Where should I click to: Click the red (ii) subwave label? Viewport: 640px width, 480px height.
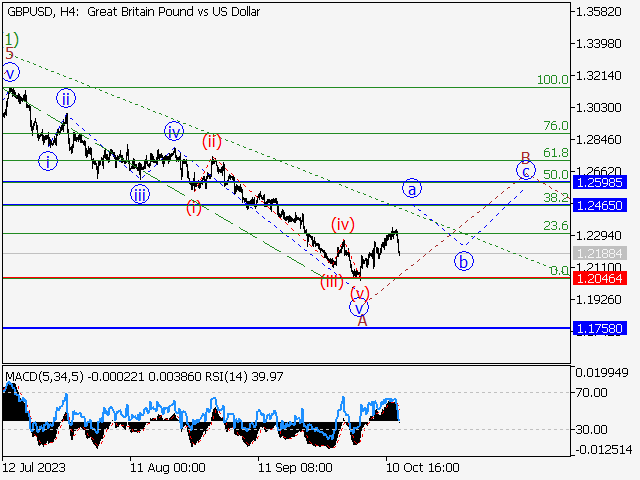click(212, 142)
